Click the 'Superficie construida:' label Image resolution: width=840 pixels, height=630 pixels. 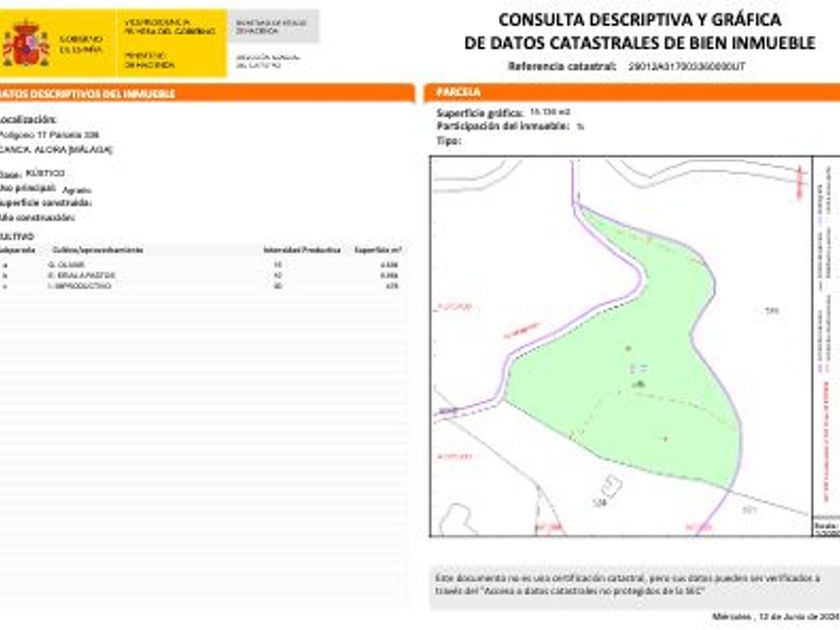(x=46, y=203)
